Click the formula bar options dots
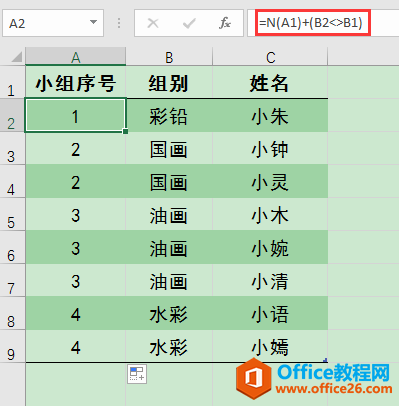This screenshot has width=399, height=406. (119, 23)
